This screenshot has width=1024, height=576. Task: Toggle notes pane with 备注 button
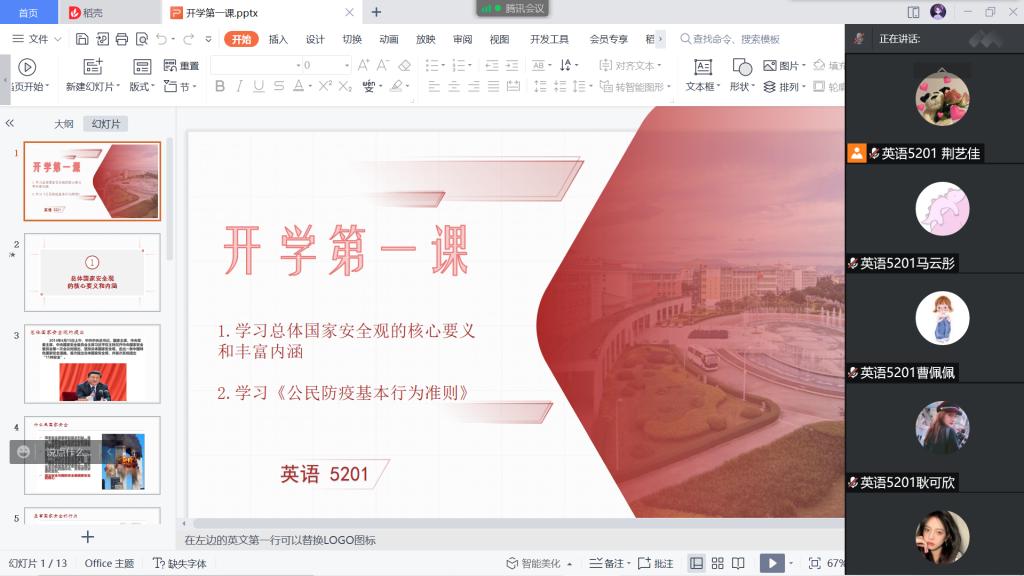click(x=606, y=563)
